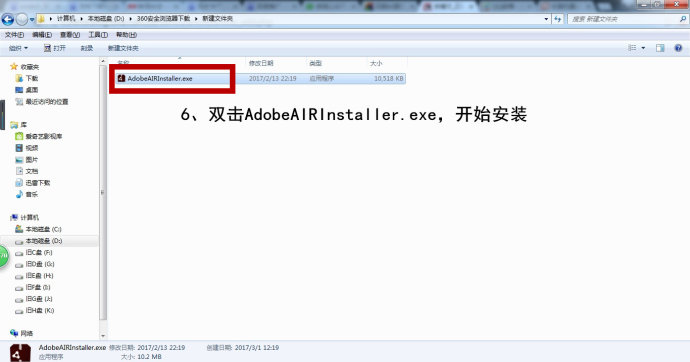Screen dimensions: 690x362
Task: Go back with the blue Back arrow
Action: tap(7, 19)
